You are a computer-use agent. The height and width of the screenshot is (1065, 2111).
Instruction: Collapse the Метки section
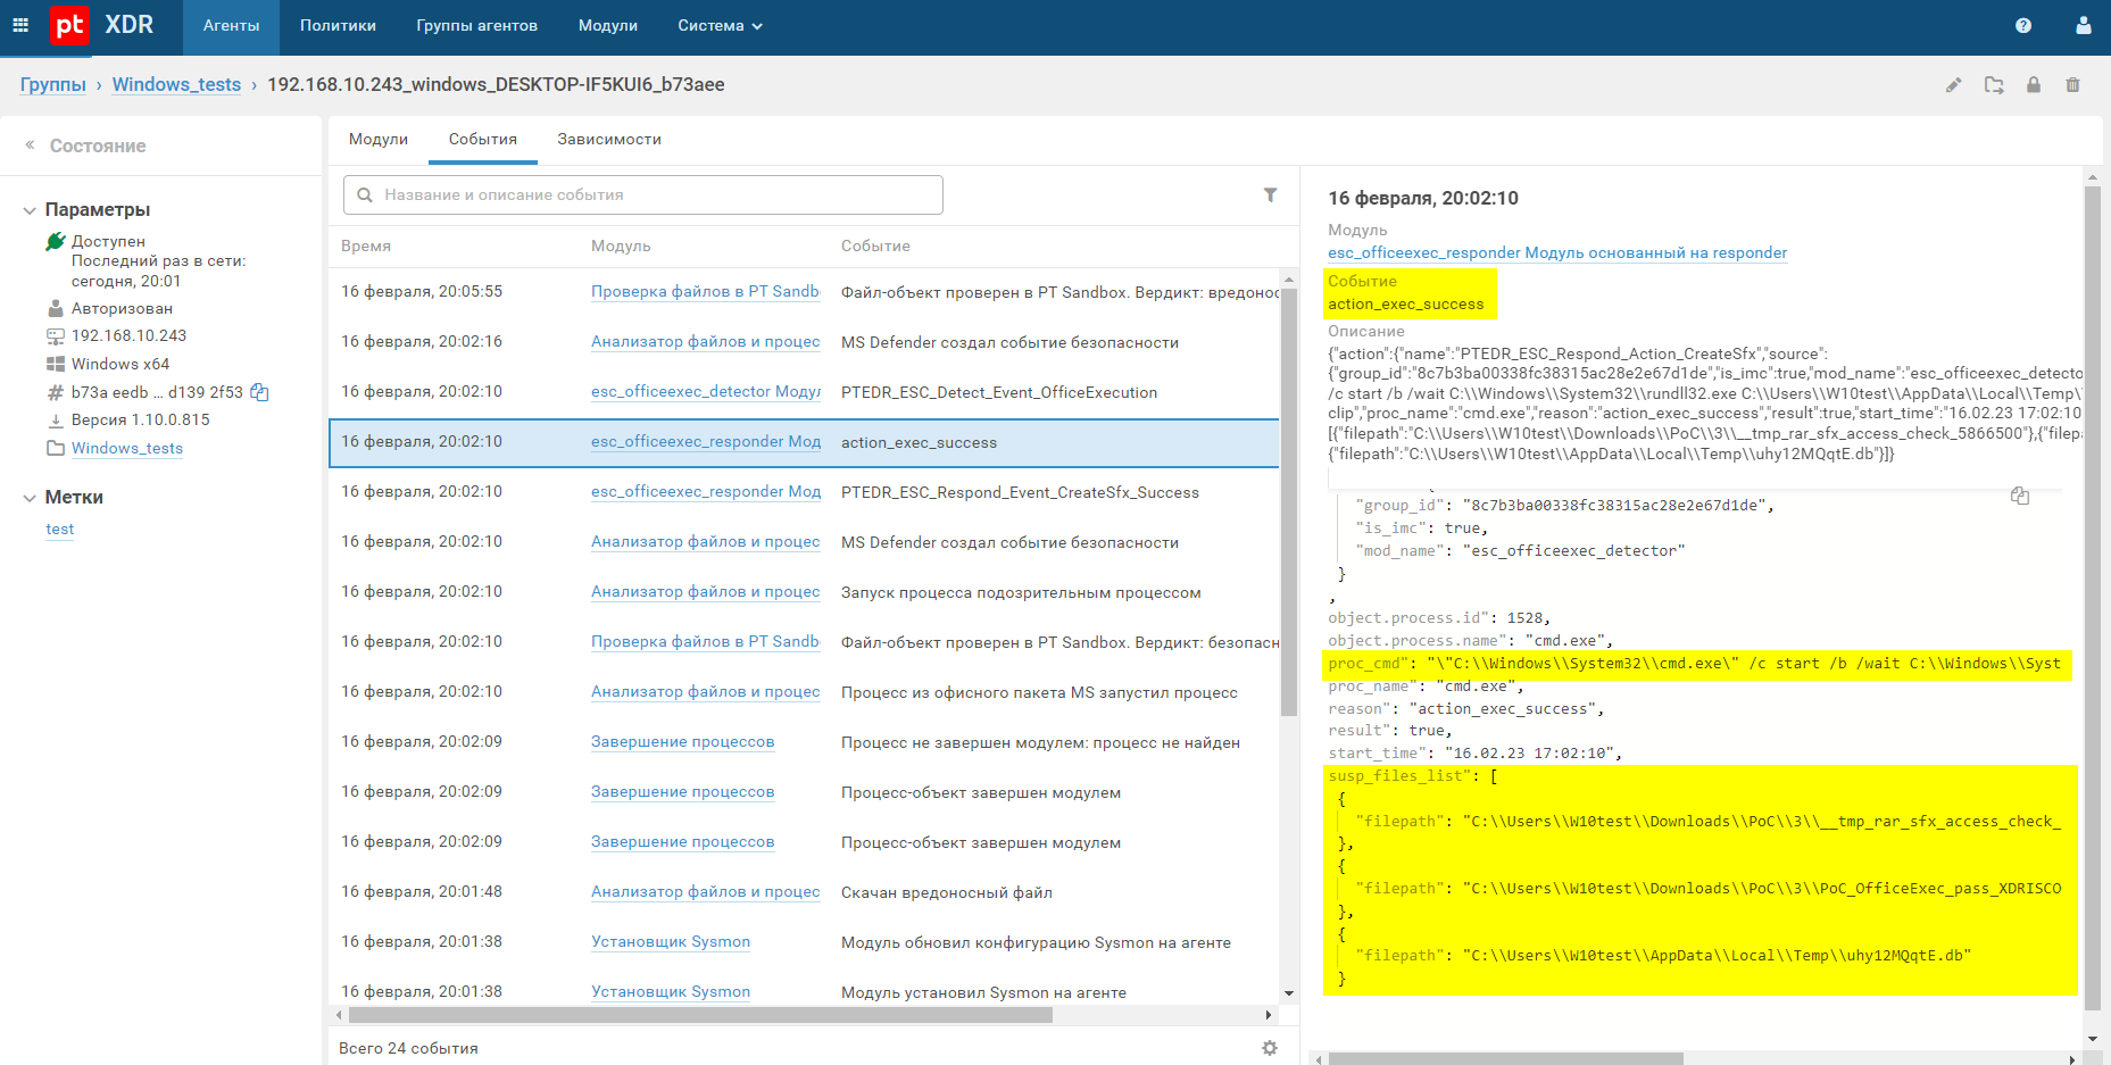click(29, 497)
